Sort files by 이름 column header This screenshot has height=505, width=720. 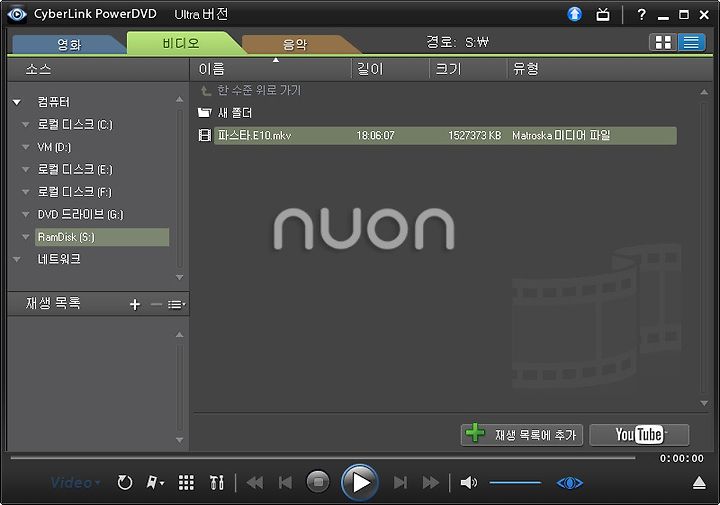pyautogui.click(x=270, y=69)
